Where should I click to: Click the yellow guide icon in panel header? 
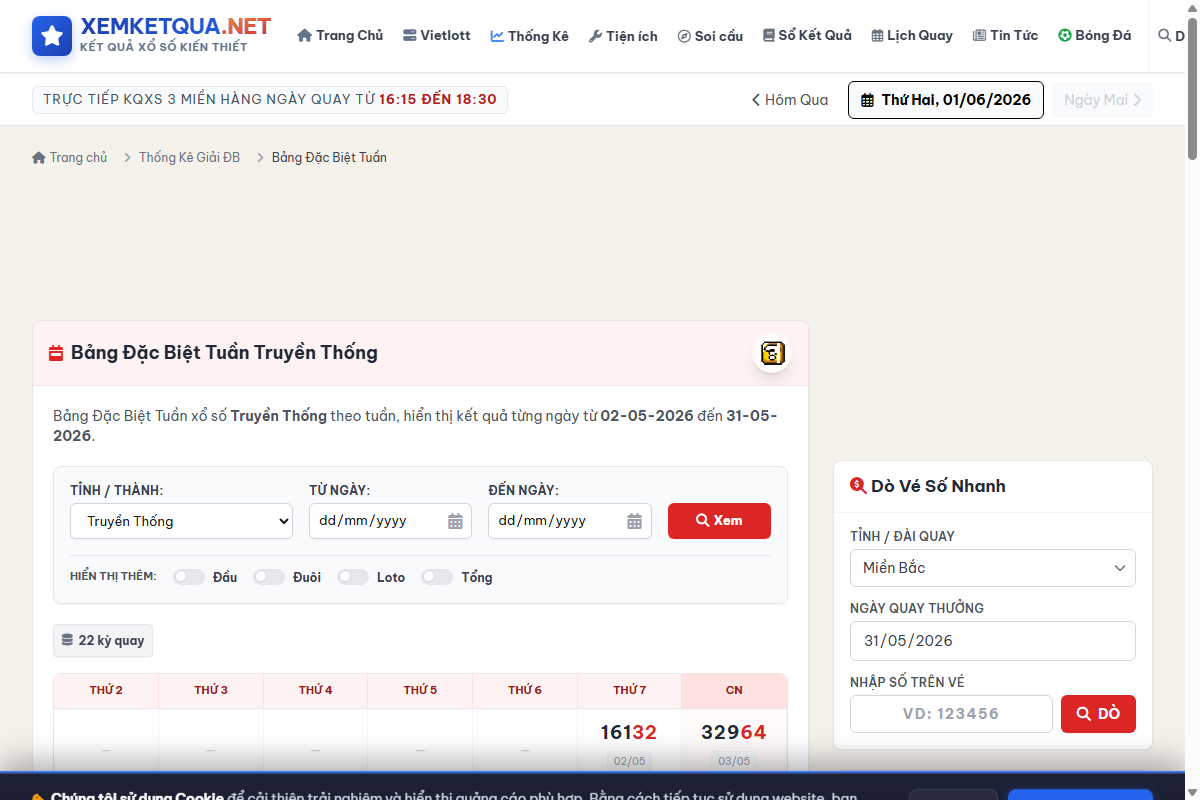pos(772,353)
